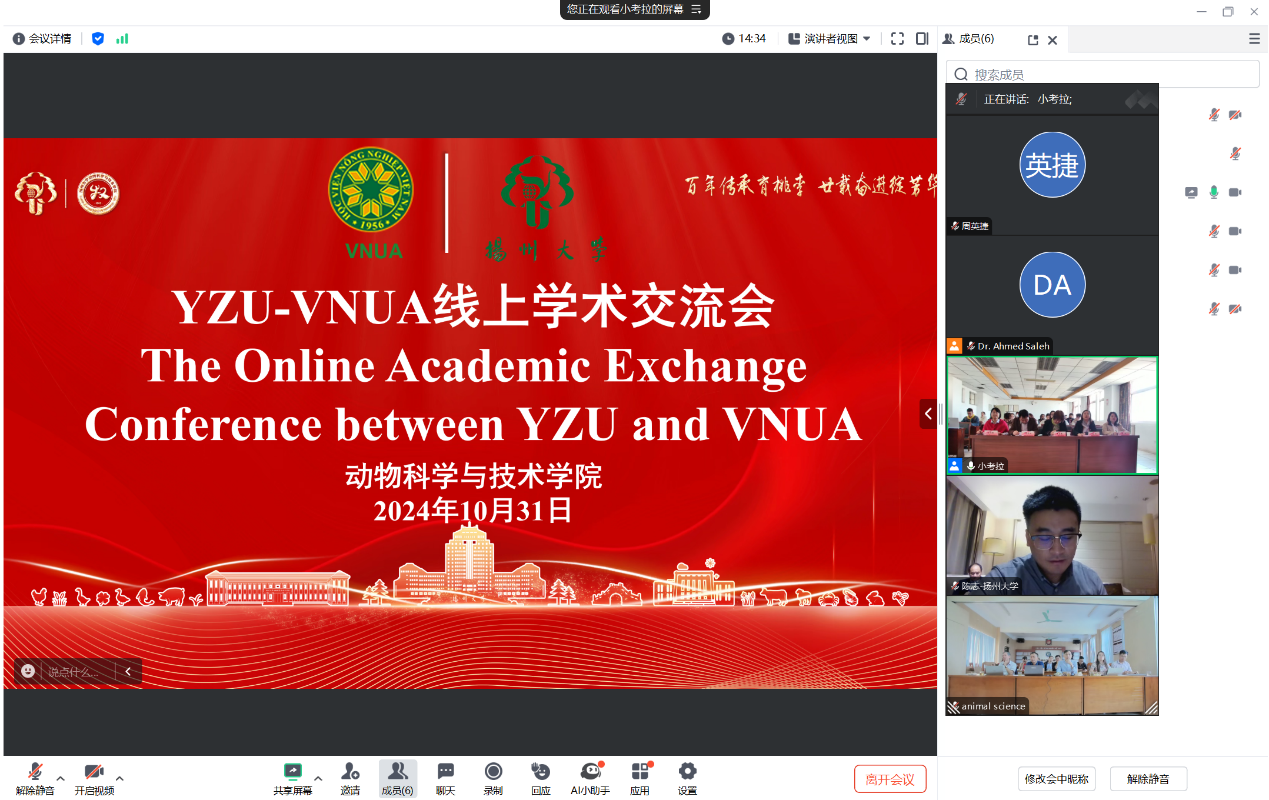1269x800 pixels.
Task: Open the hamburger menu in members panel
Action: click(1254, 39)
